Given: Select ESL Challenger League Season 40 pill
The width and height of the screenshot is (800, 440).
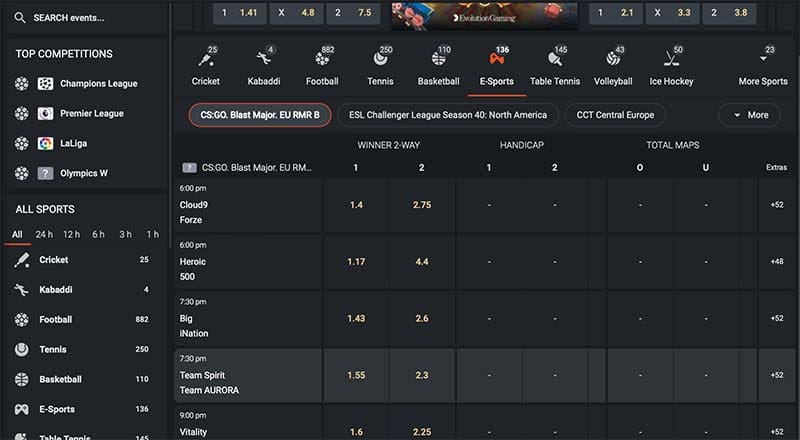Looking at the screenshot, I should click(x=448, y=115).
